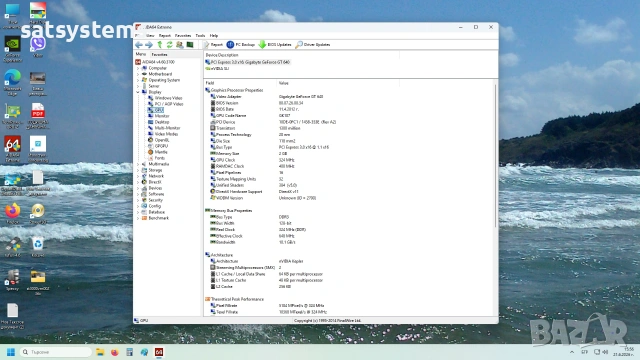Select the Monitor tree item
The image size is (640, 360).
point(159,116)
